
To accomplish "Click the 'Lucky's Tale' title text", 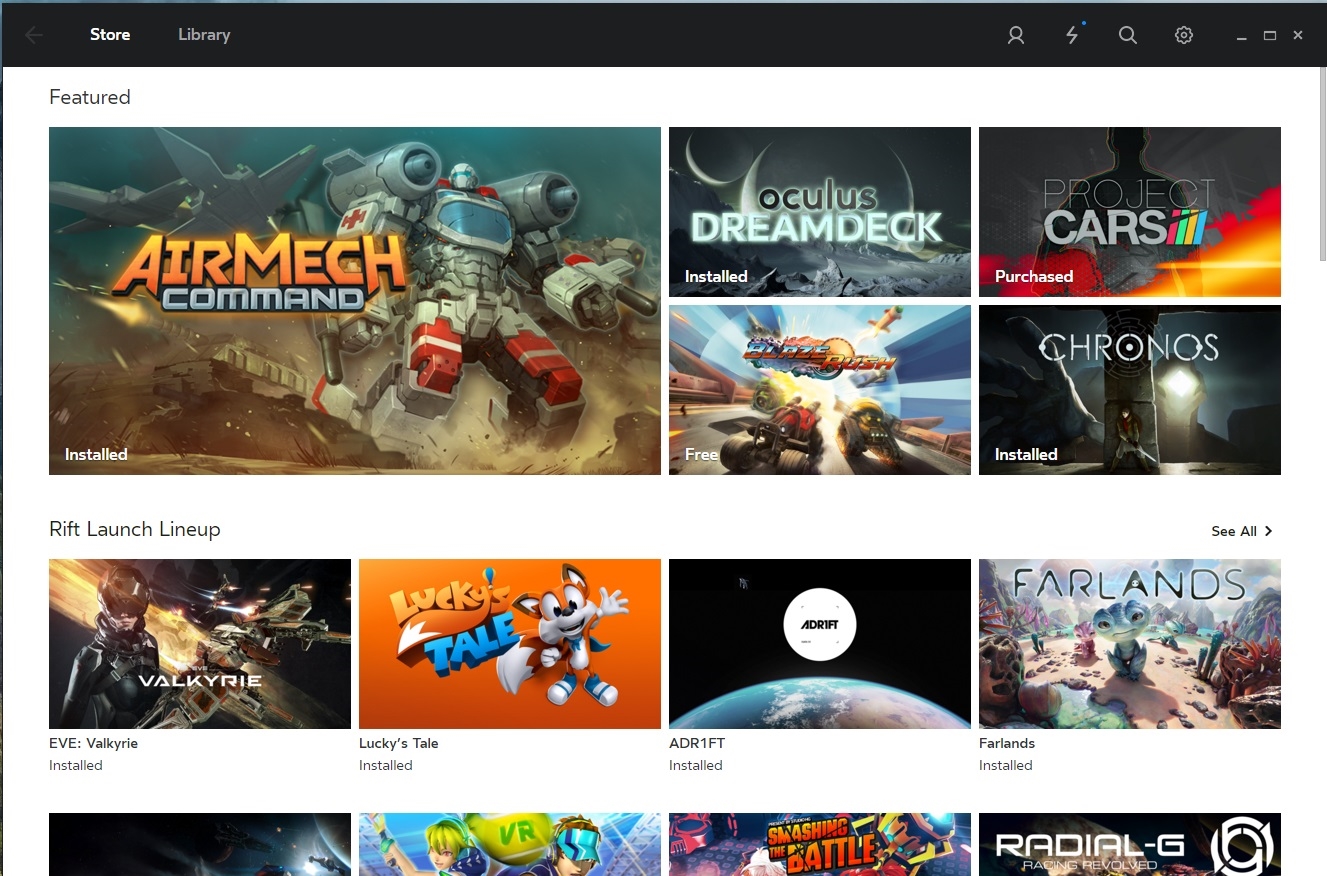I will (x=399, y=743).
